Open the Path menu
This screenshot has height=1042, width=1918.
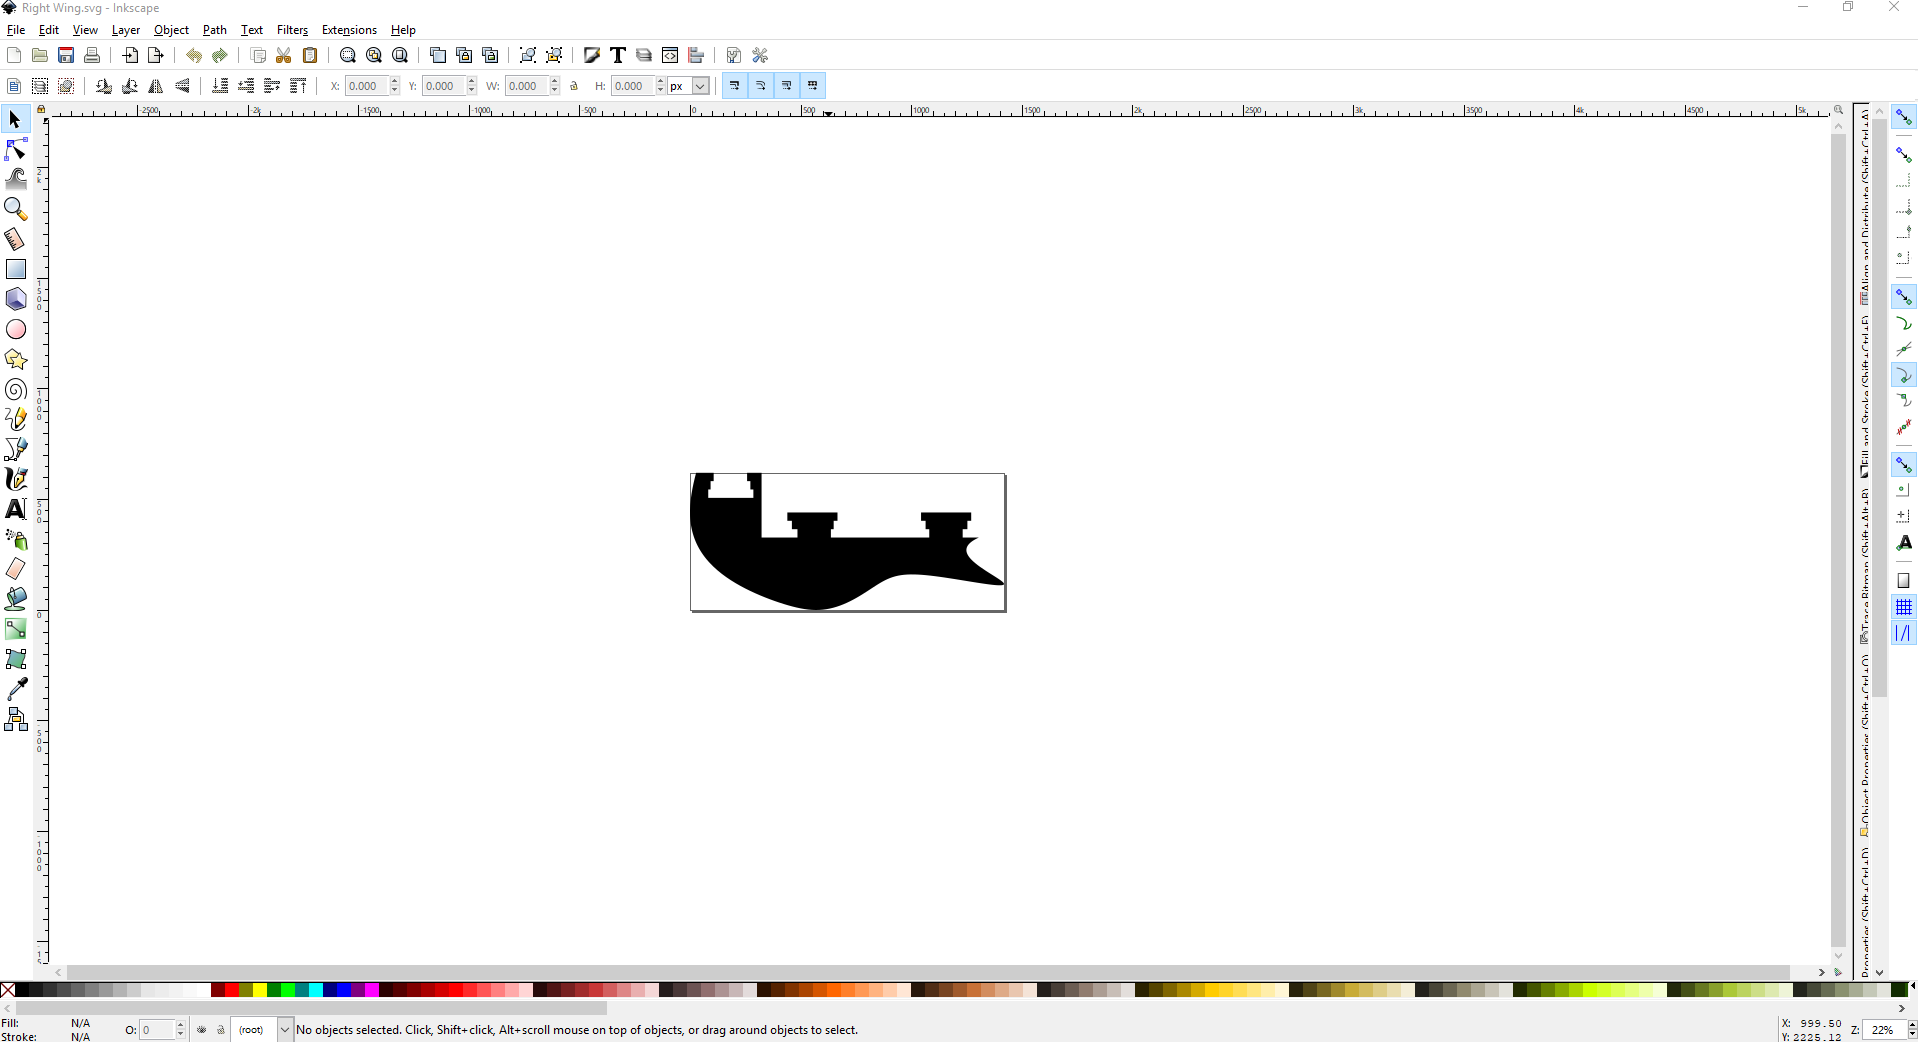(x=215, y=30)
